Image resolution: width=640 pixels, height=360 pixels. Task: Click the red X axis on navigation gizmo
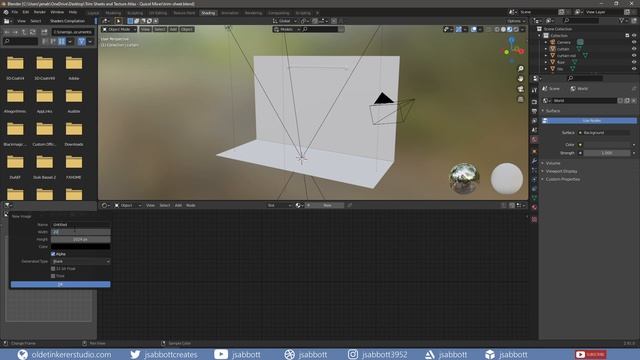pos(521,51)
